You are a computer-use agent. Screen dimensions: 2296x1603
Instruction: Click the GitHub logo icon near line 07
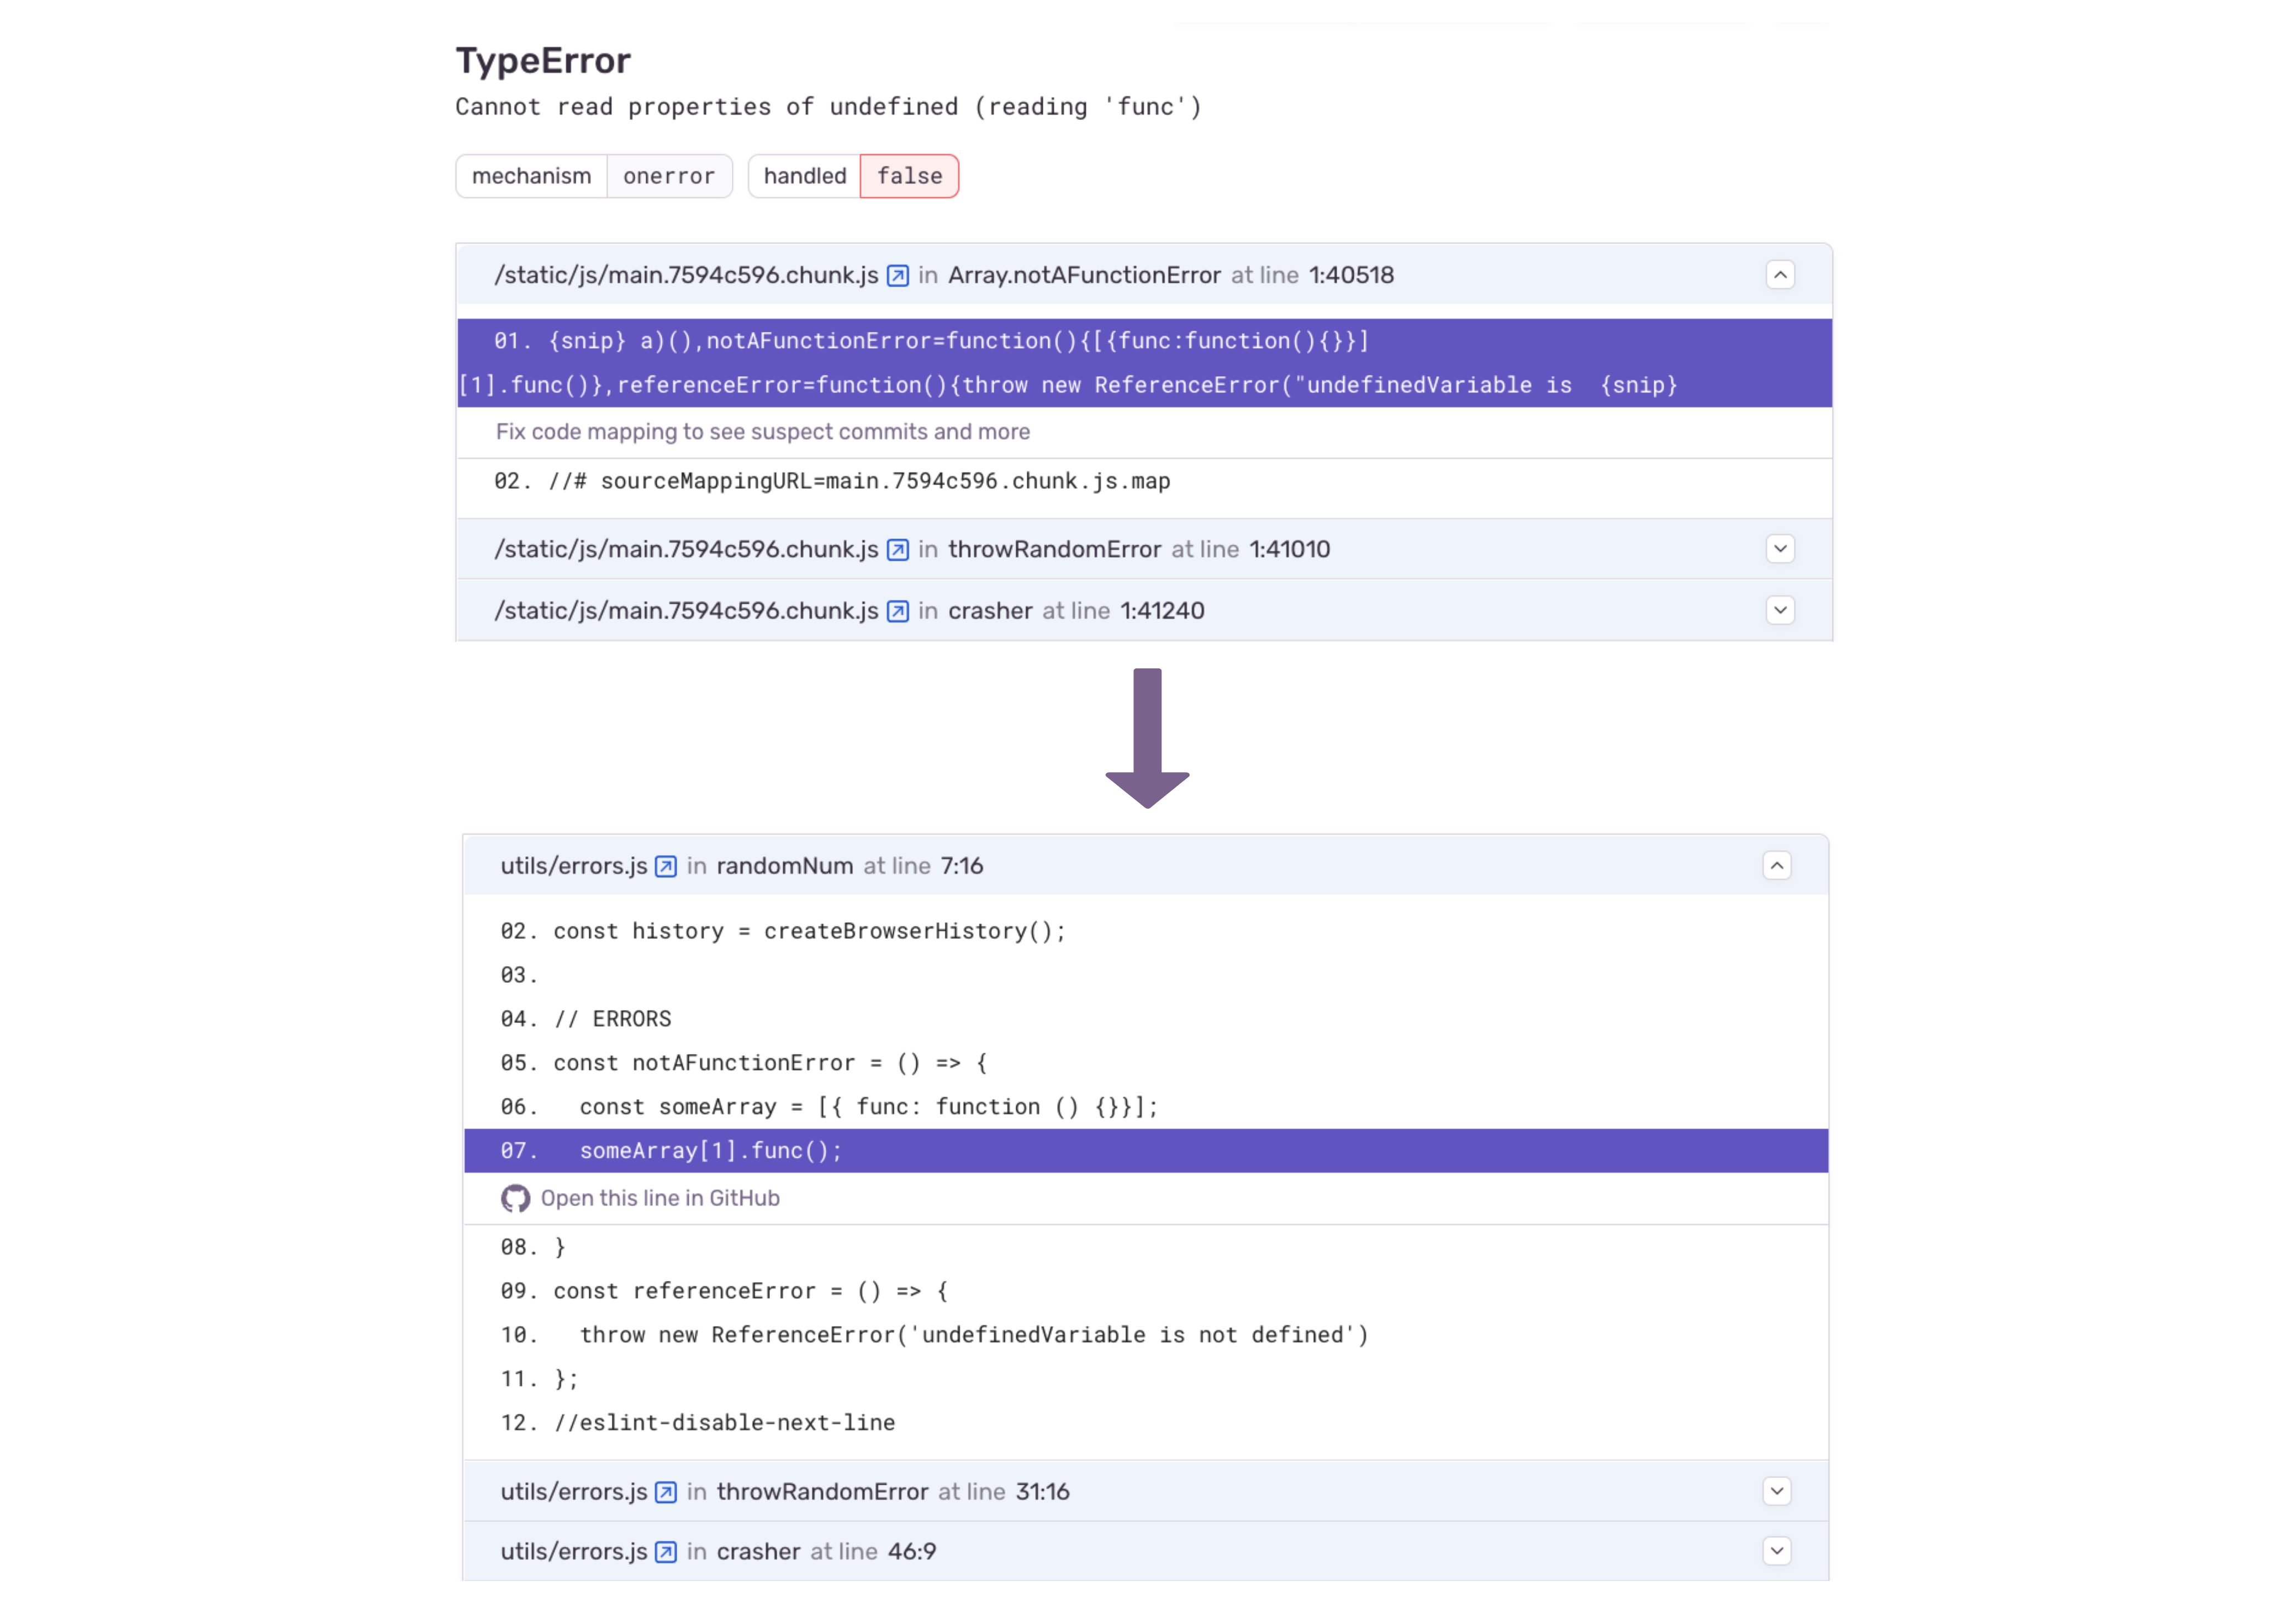pos(516,1198)
